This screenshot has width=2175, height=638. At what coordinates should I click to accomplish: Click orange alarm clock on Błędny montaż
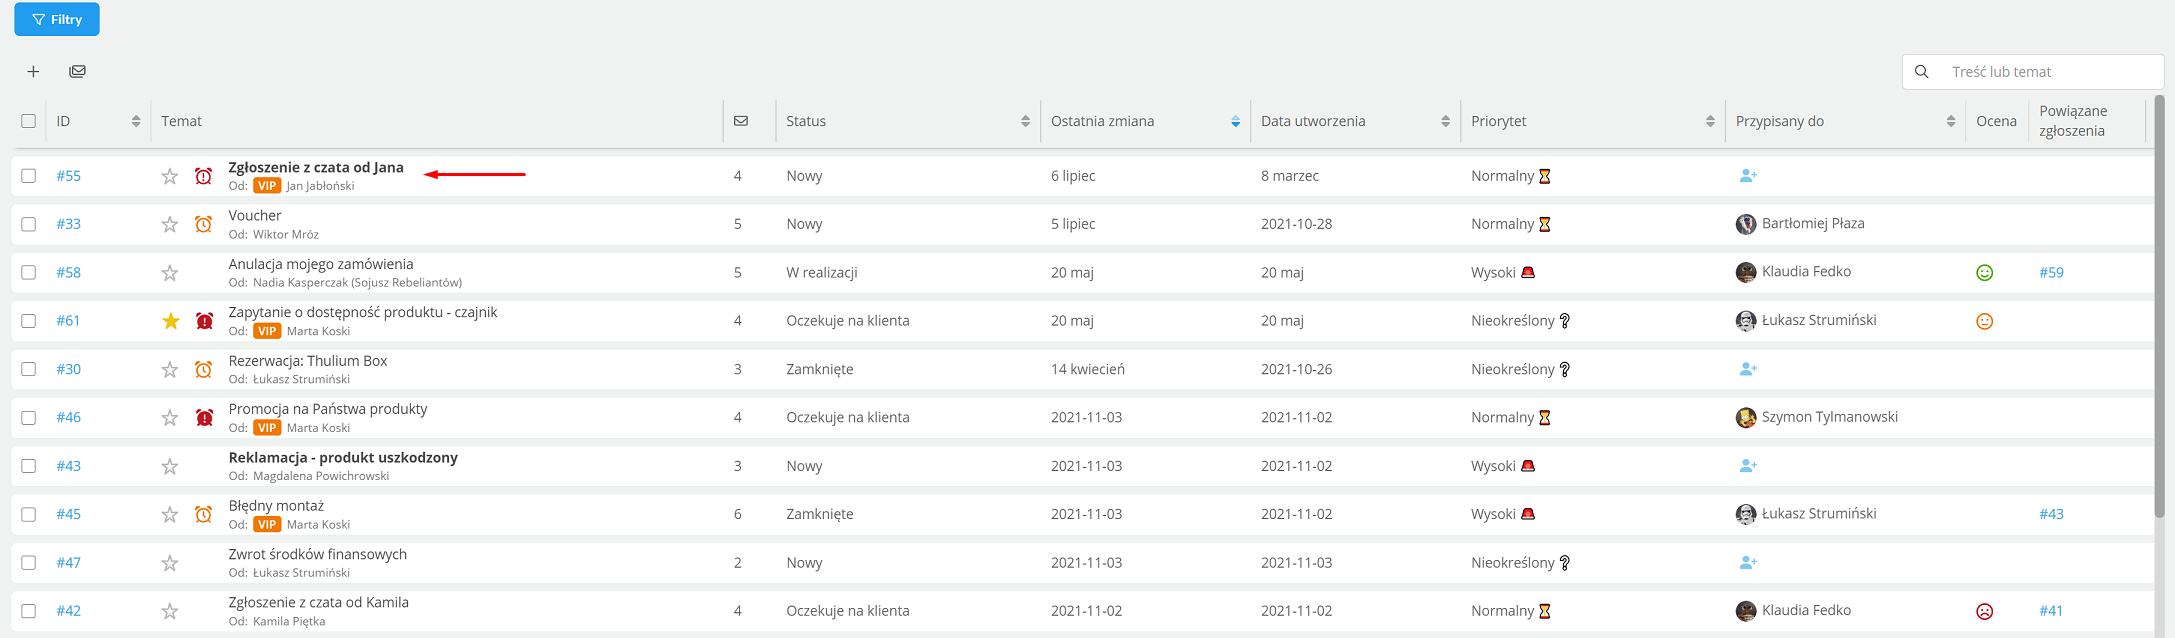click(203, 514)
